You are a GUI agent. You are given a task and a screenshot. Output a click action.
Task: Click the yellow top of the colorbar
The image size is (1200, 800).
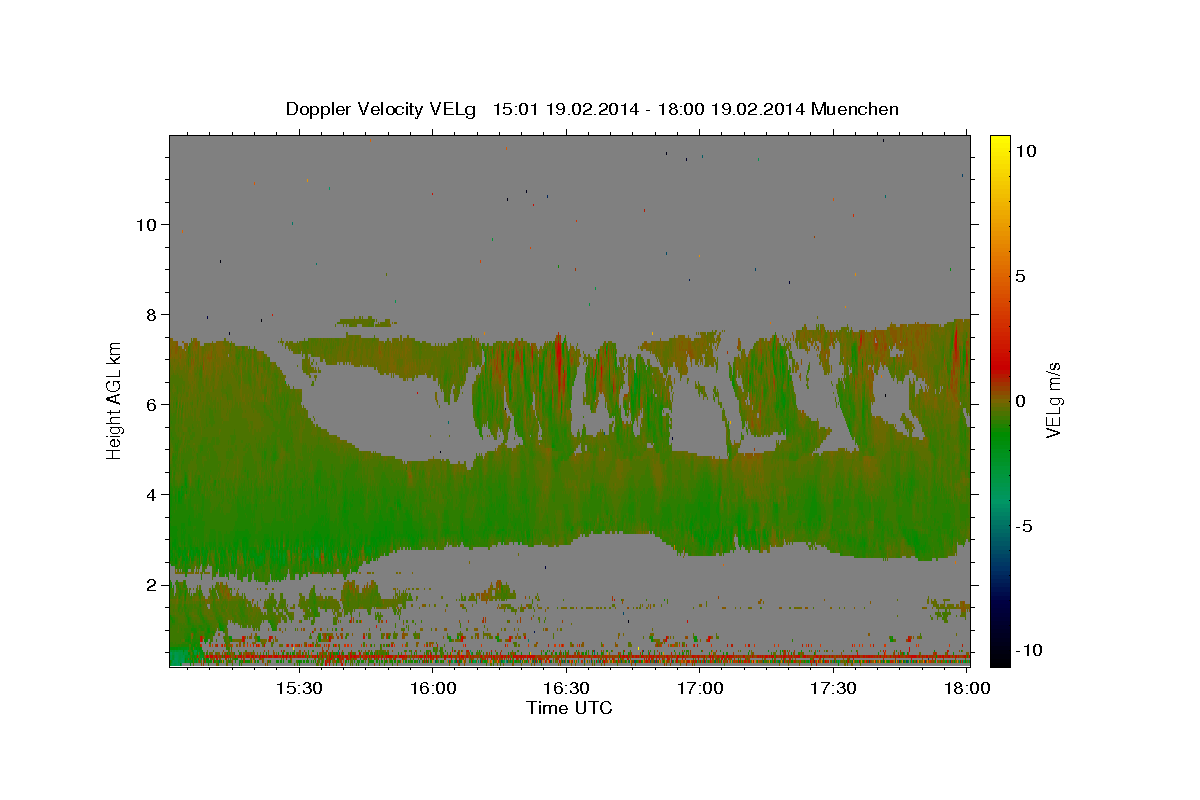click(999, 143)
